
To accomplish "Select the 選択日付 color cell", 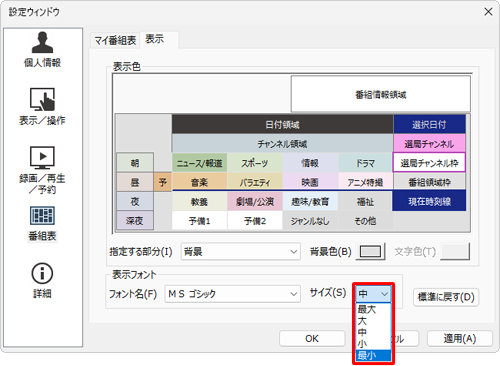I will (x=429, y=124).
